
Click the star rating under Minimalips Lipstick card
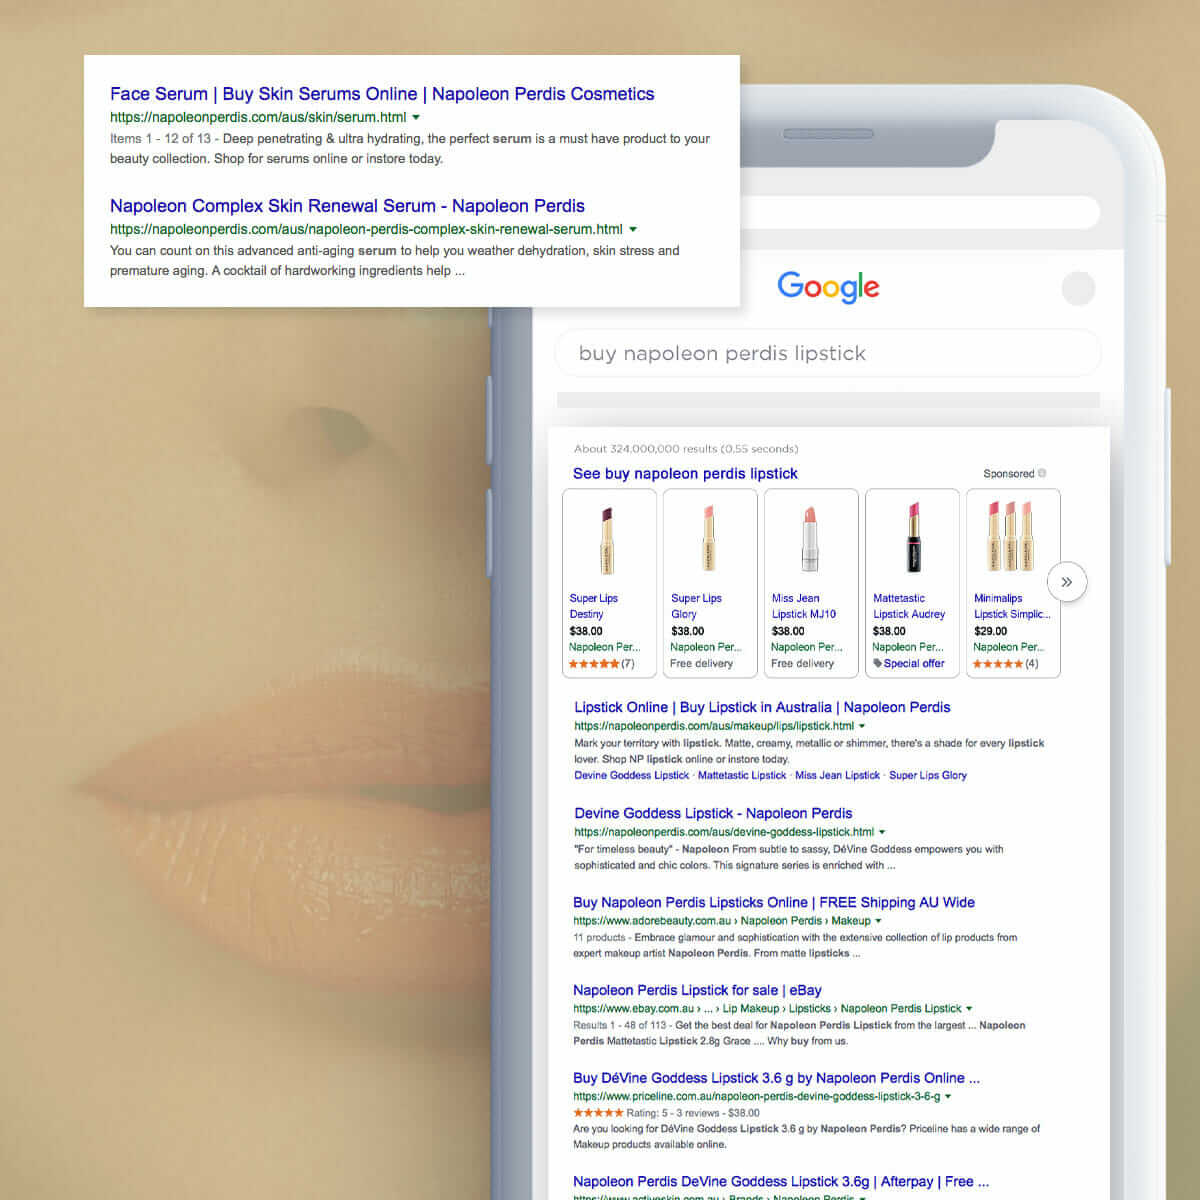tap(998, 663)
